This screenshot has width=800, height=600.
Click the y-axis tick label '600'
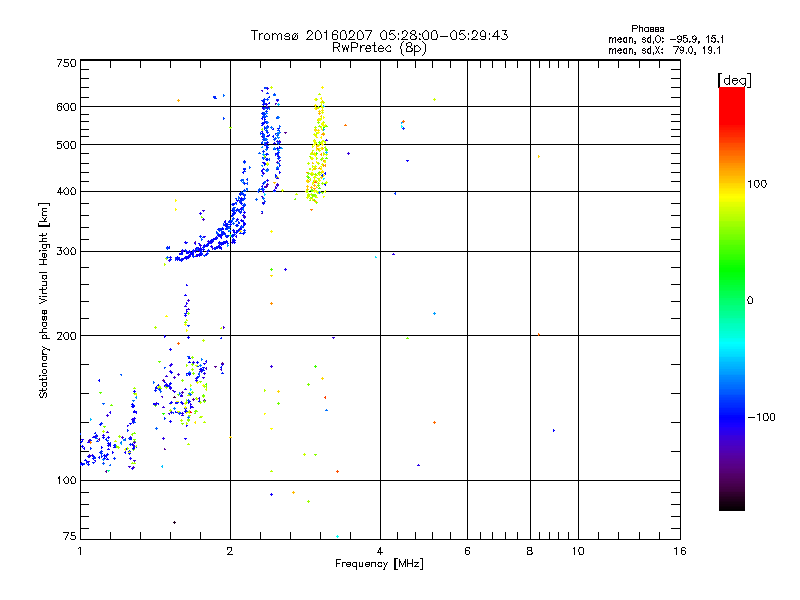coord(66,107)
